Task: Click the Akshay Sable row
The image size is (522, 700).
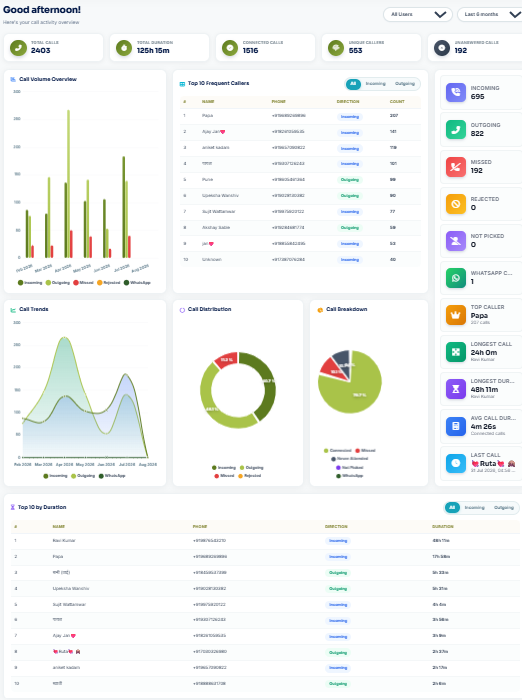Action: [x=300, y=228]
